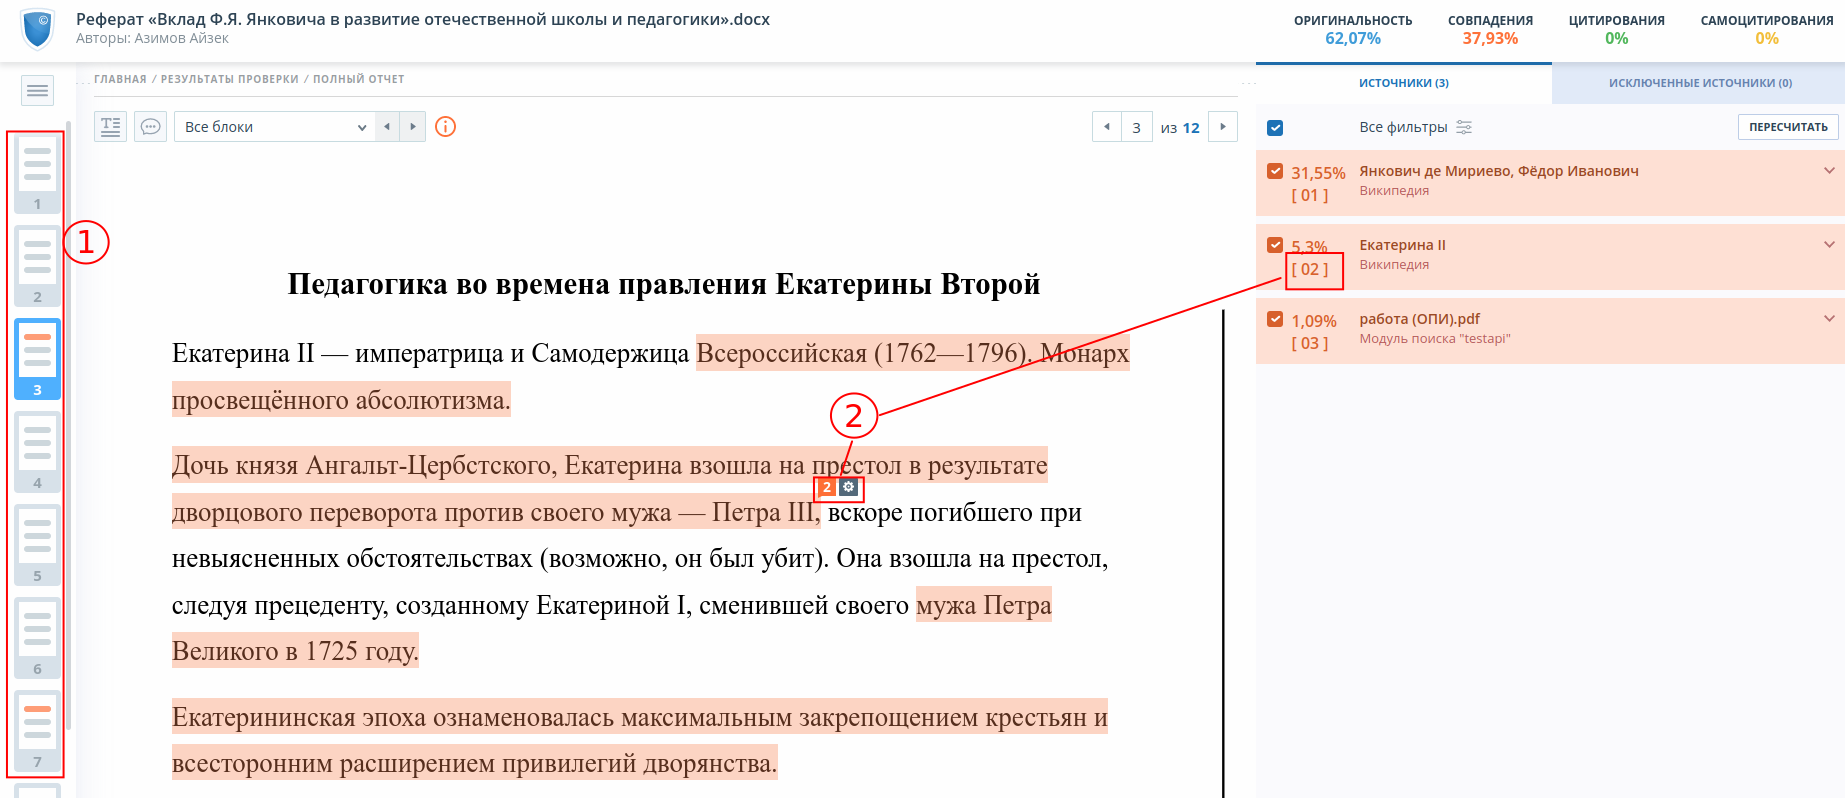The image size is (1845, 798).
Task: Click source index [ 01 ]
Action: click(x=1310, y=195)
